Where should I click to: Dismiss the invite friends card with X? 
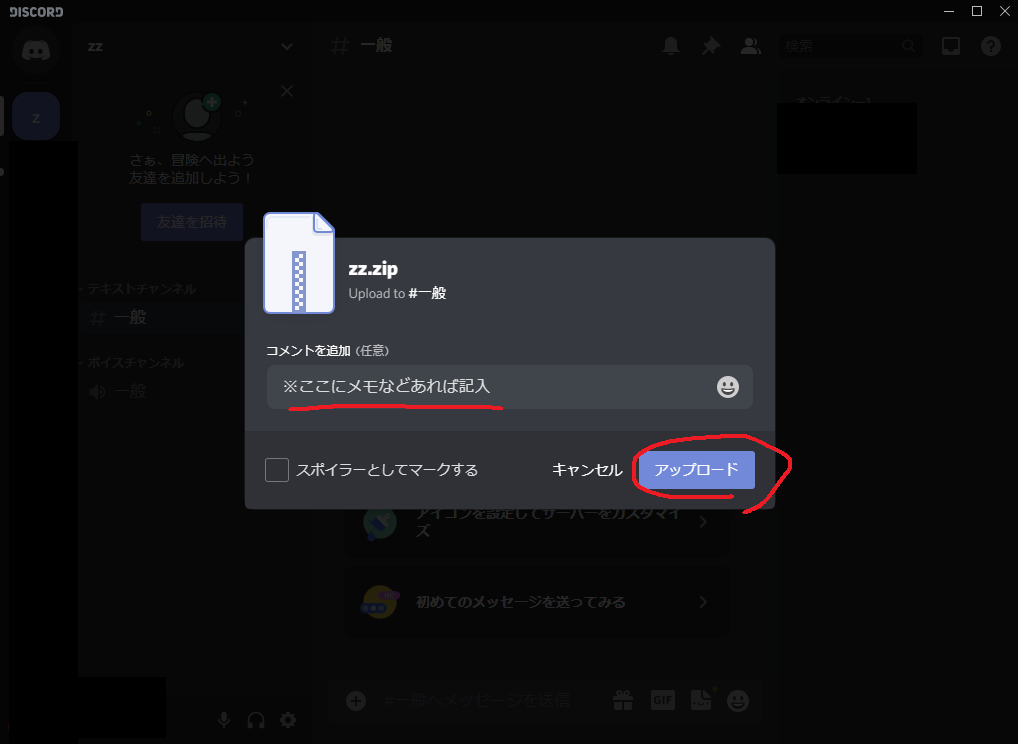[x=287, y=91]
